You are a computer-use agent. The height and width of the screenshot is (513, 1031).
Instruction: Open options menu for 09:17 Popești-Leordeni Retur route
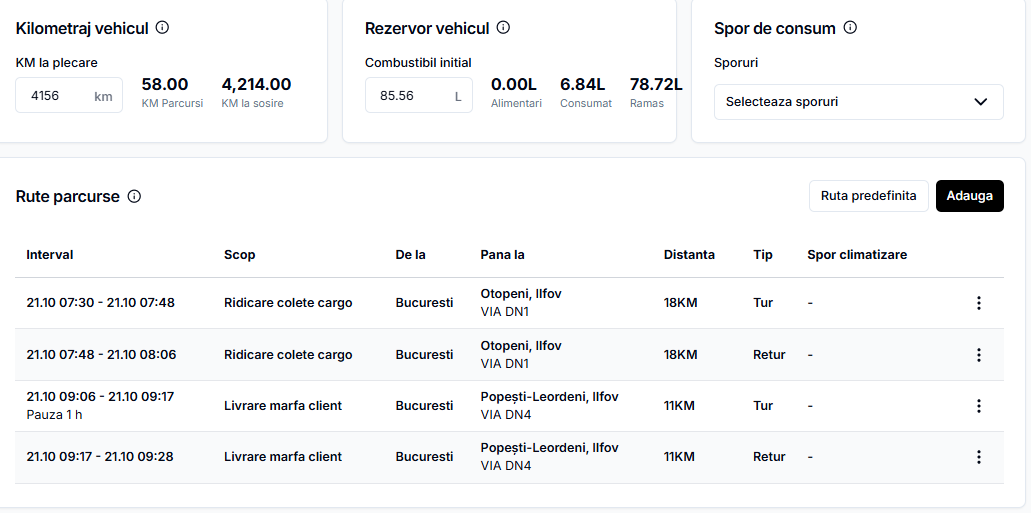(x=978, y=457)
